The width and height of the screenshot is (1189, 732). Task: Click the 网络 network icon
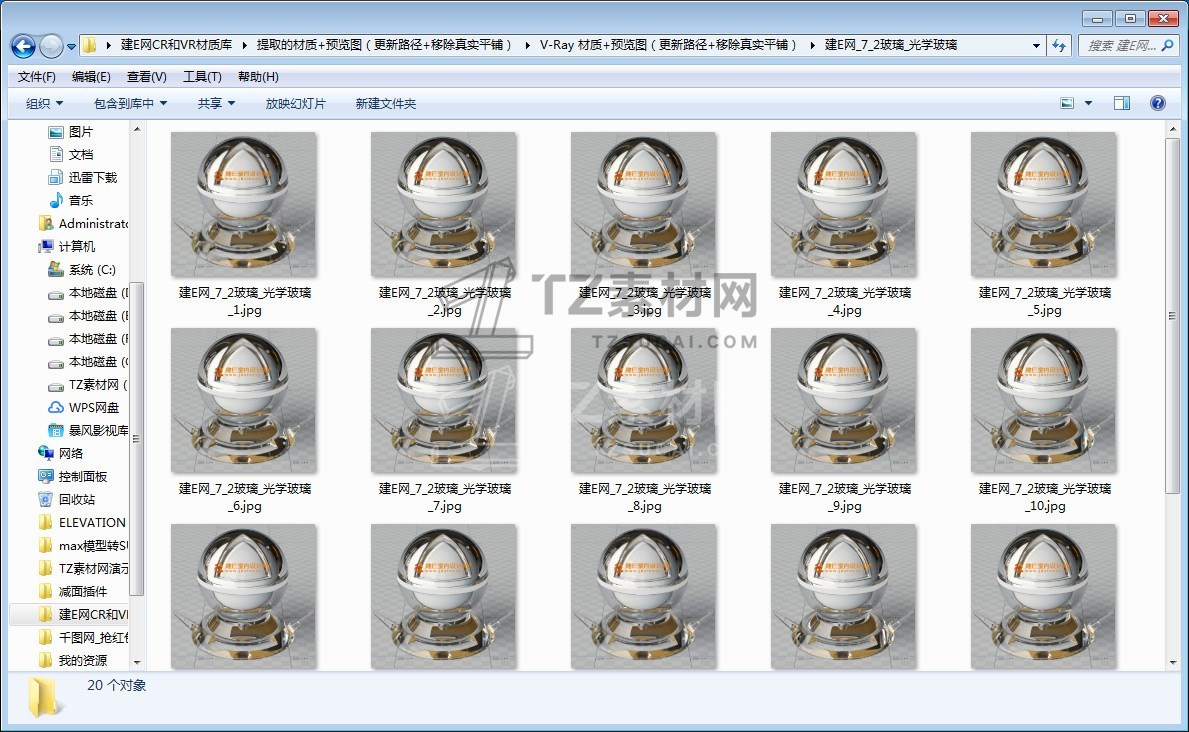click(x=46, y=454)
